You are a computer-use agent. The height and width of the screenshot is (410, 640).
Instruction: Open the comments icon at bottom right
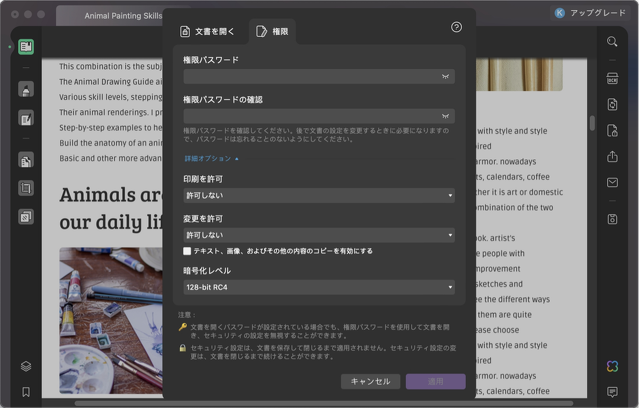tap(612, 392)
